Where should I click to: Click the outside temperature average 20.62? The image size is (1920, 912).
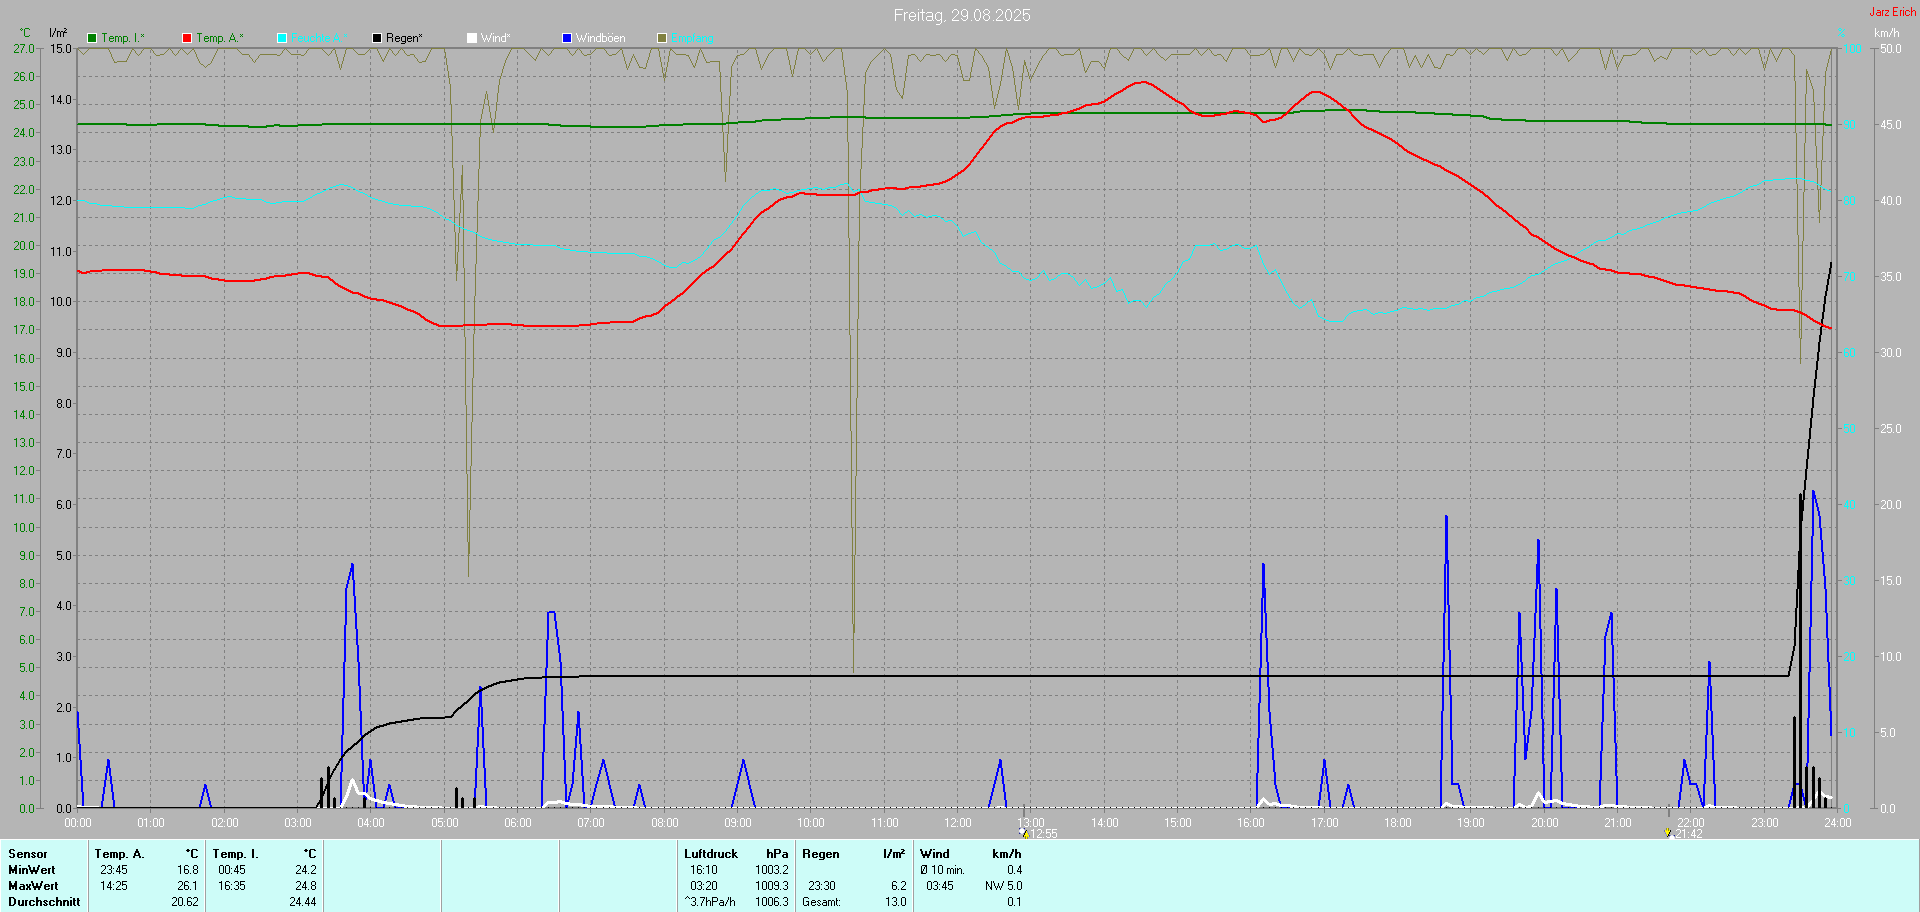[185, 902]
